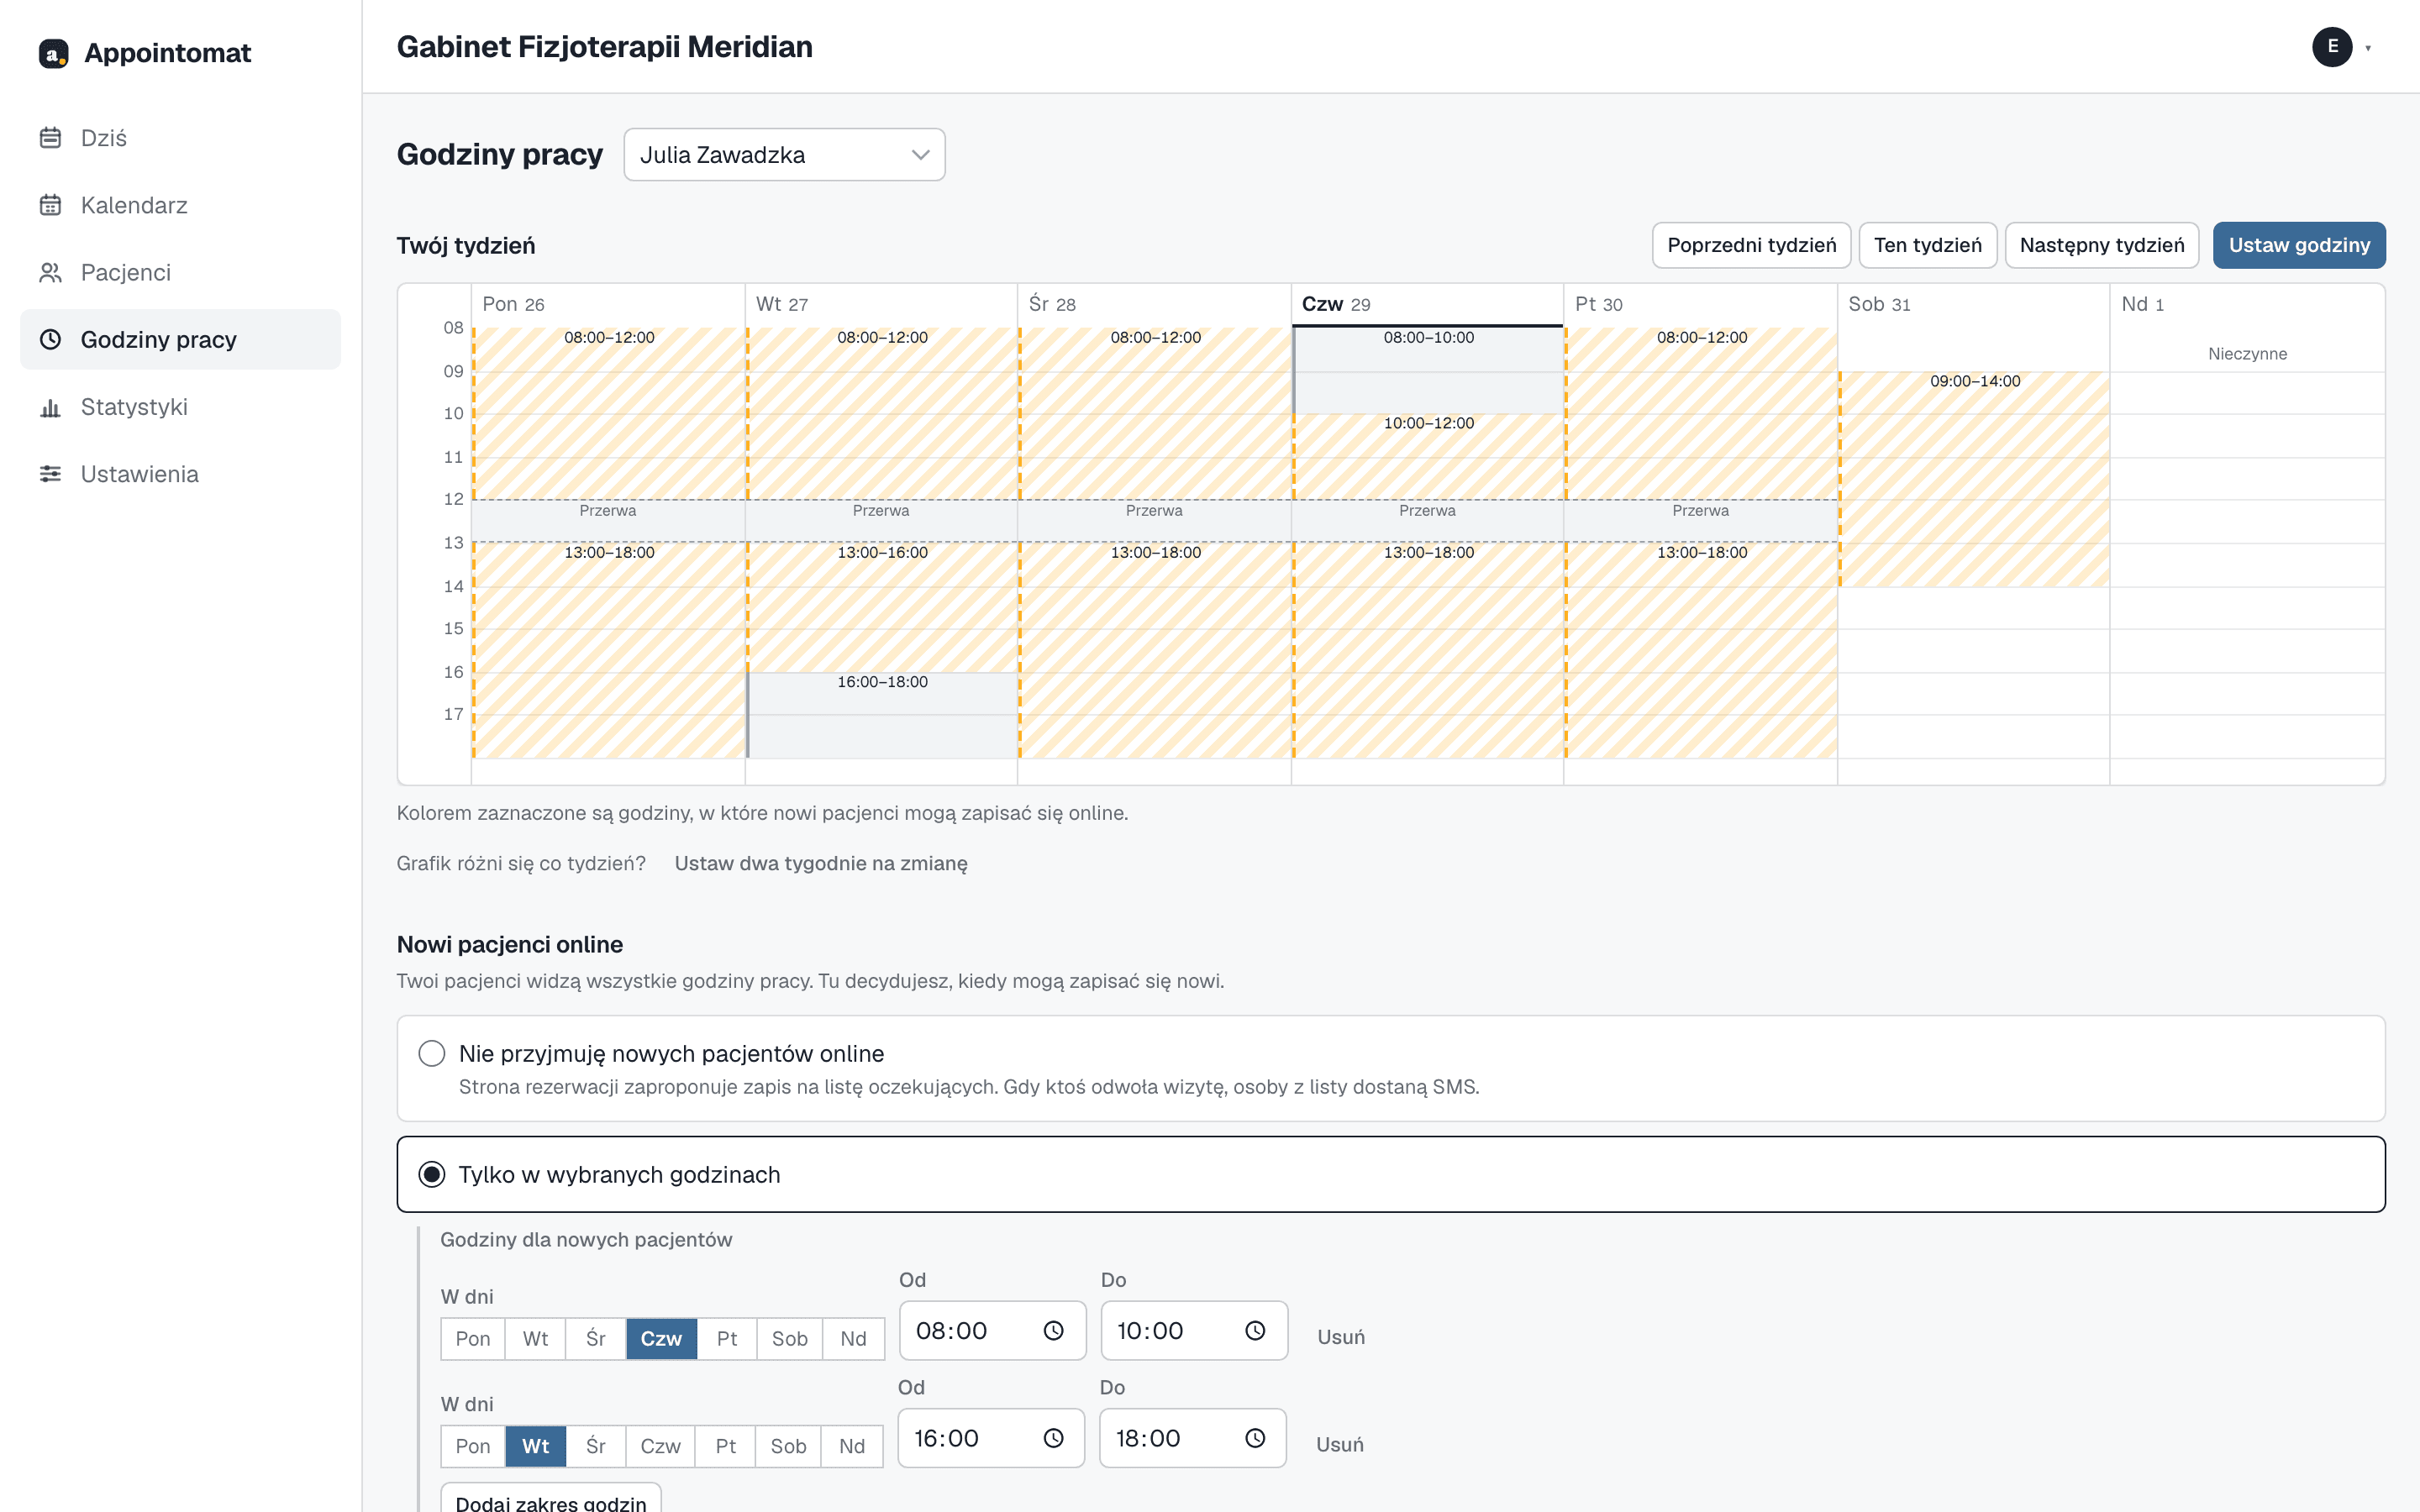Screen dimensions: 2420x1512
Task: Click the Pacjenci people icon
Action: tap(50, 272)
